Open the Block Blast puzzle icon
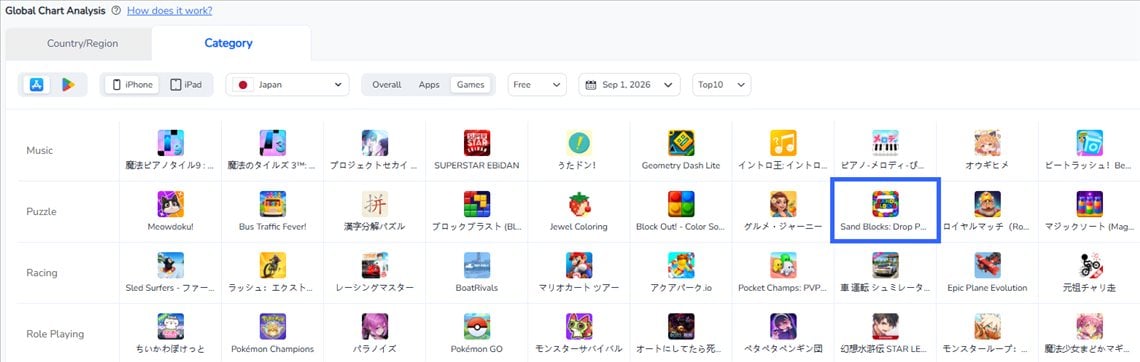This screenshot has height=362, width=1140. pos(477,204)
